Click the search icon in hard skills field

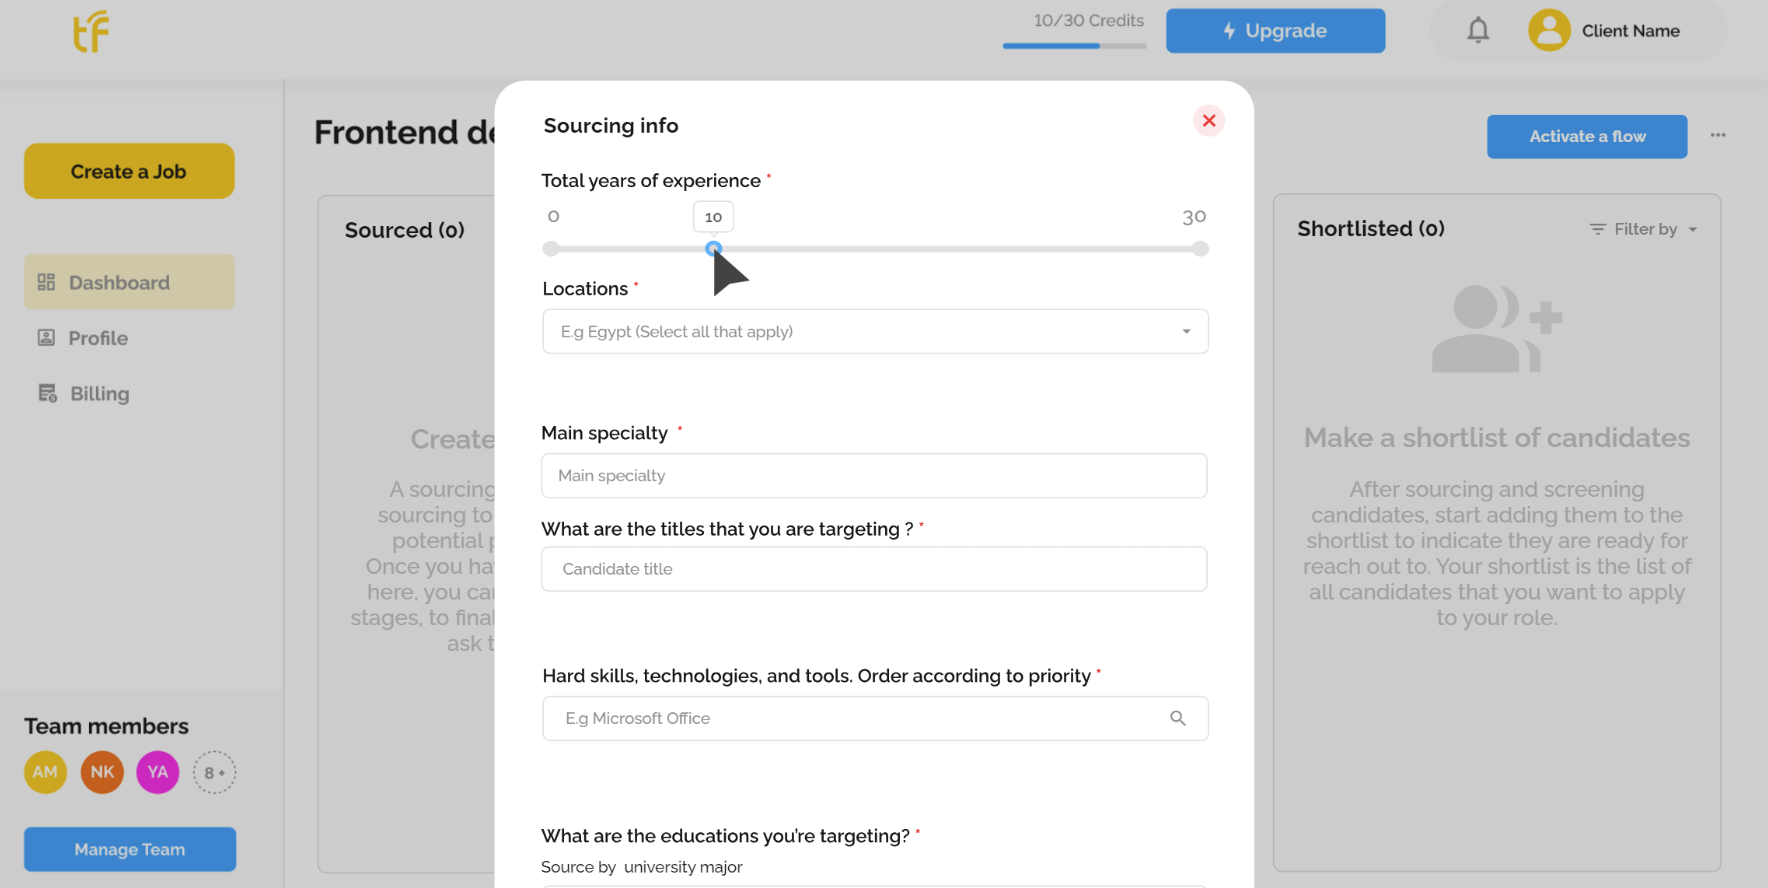(1178, 718)
